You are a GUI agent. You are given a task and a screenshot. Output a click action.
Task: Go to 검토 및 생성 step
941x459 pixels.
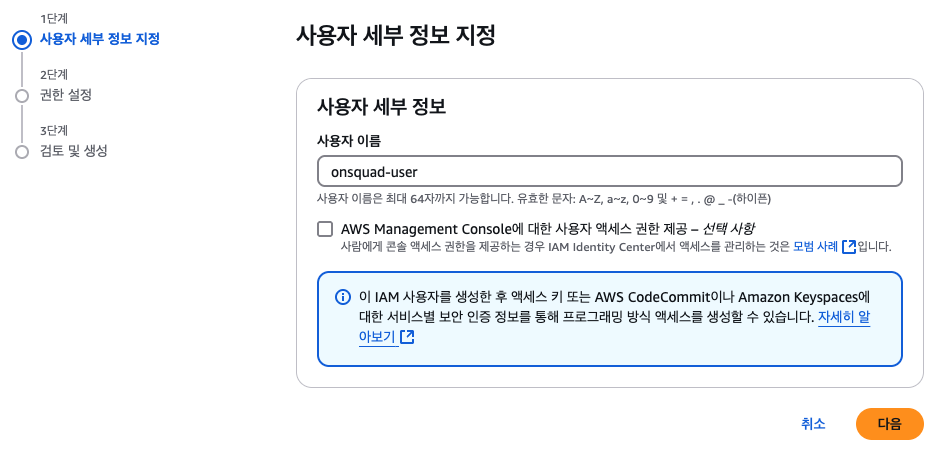pyautogui.click(x=73, y=151)
